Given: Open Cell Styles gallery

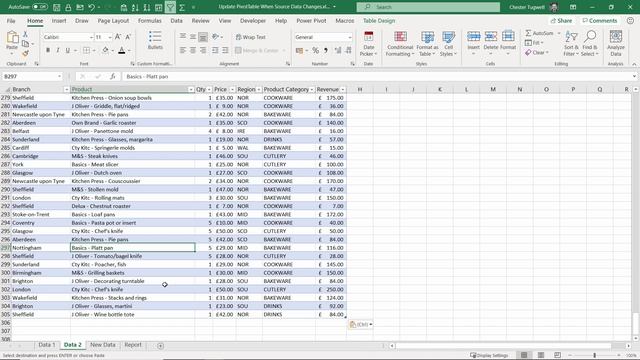Looking at the screenshot, I should [448, 43].
